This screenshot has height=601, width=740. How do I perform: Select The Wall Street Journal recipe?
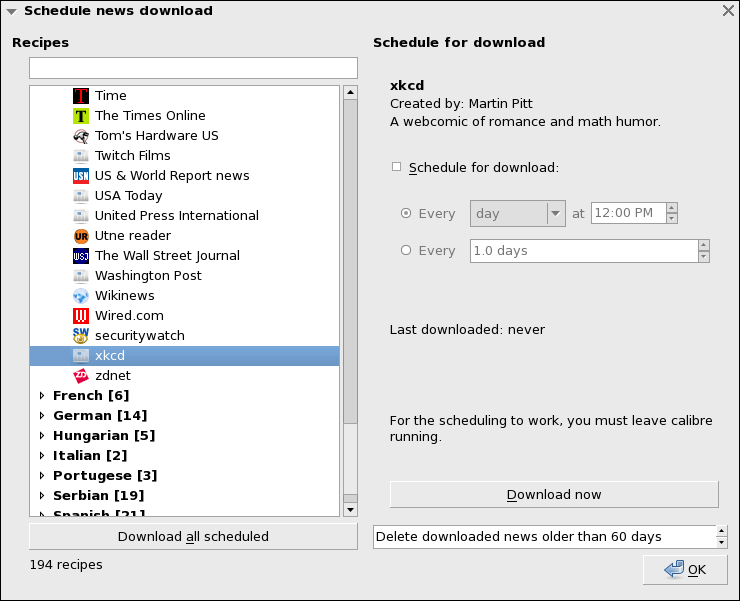click(168, 255)
